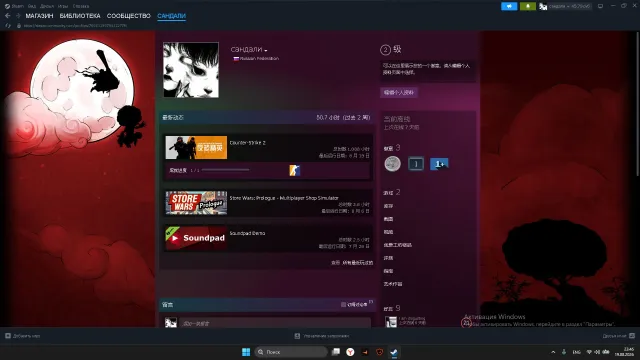The image size is (640, 360).
Task: Open the blue announcements megaphone button
Action: [509, 6]
